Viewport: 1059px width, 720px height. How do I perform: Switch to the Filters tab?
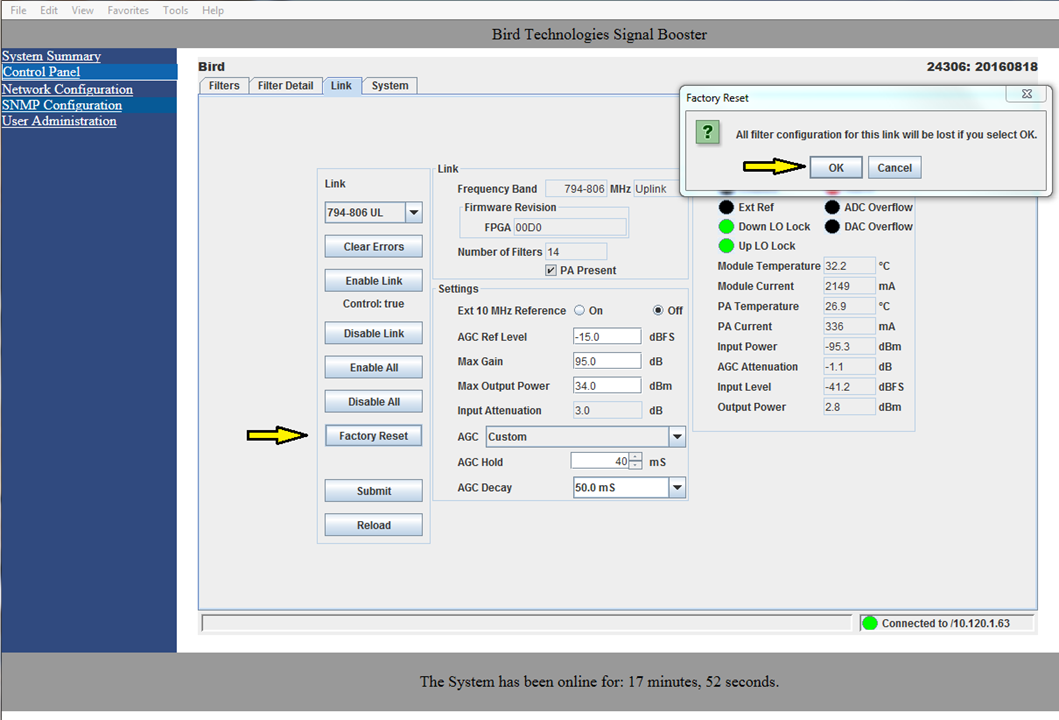click(224, 86)
